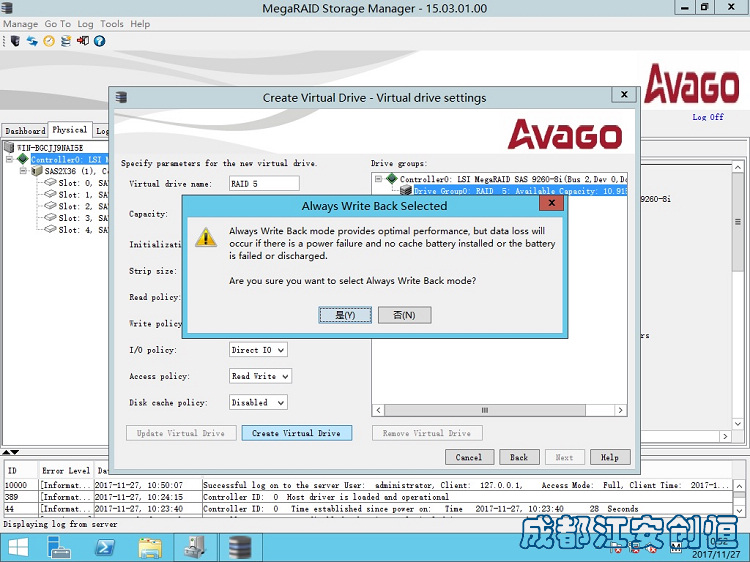This screenshot has width=750, height=562.
Task: Click the red arrow logout toolbar icon
Action: coord(83,41)
